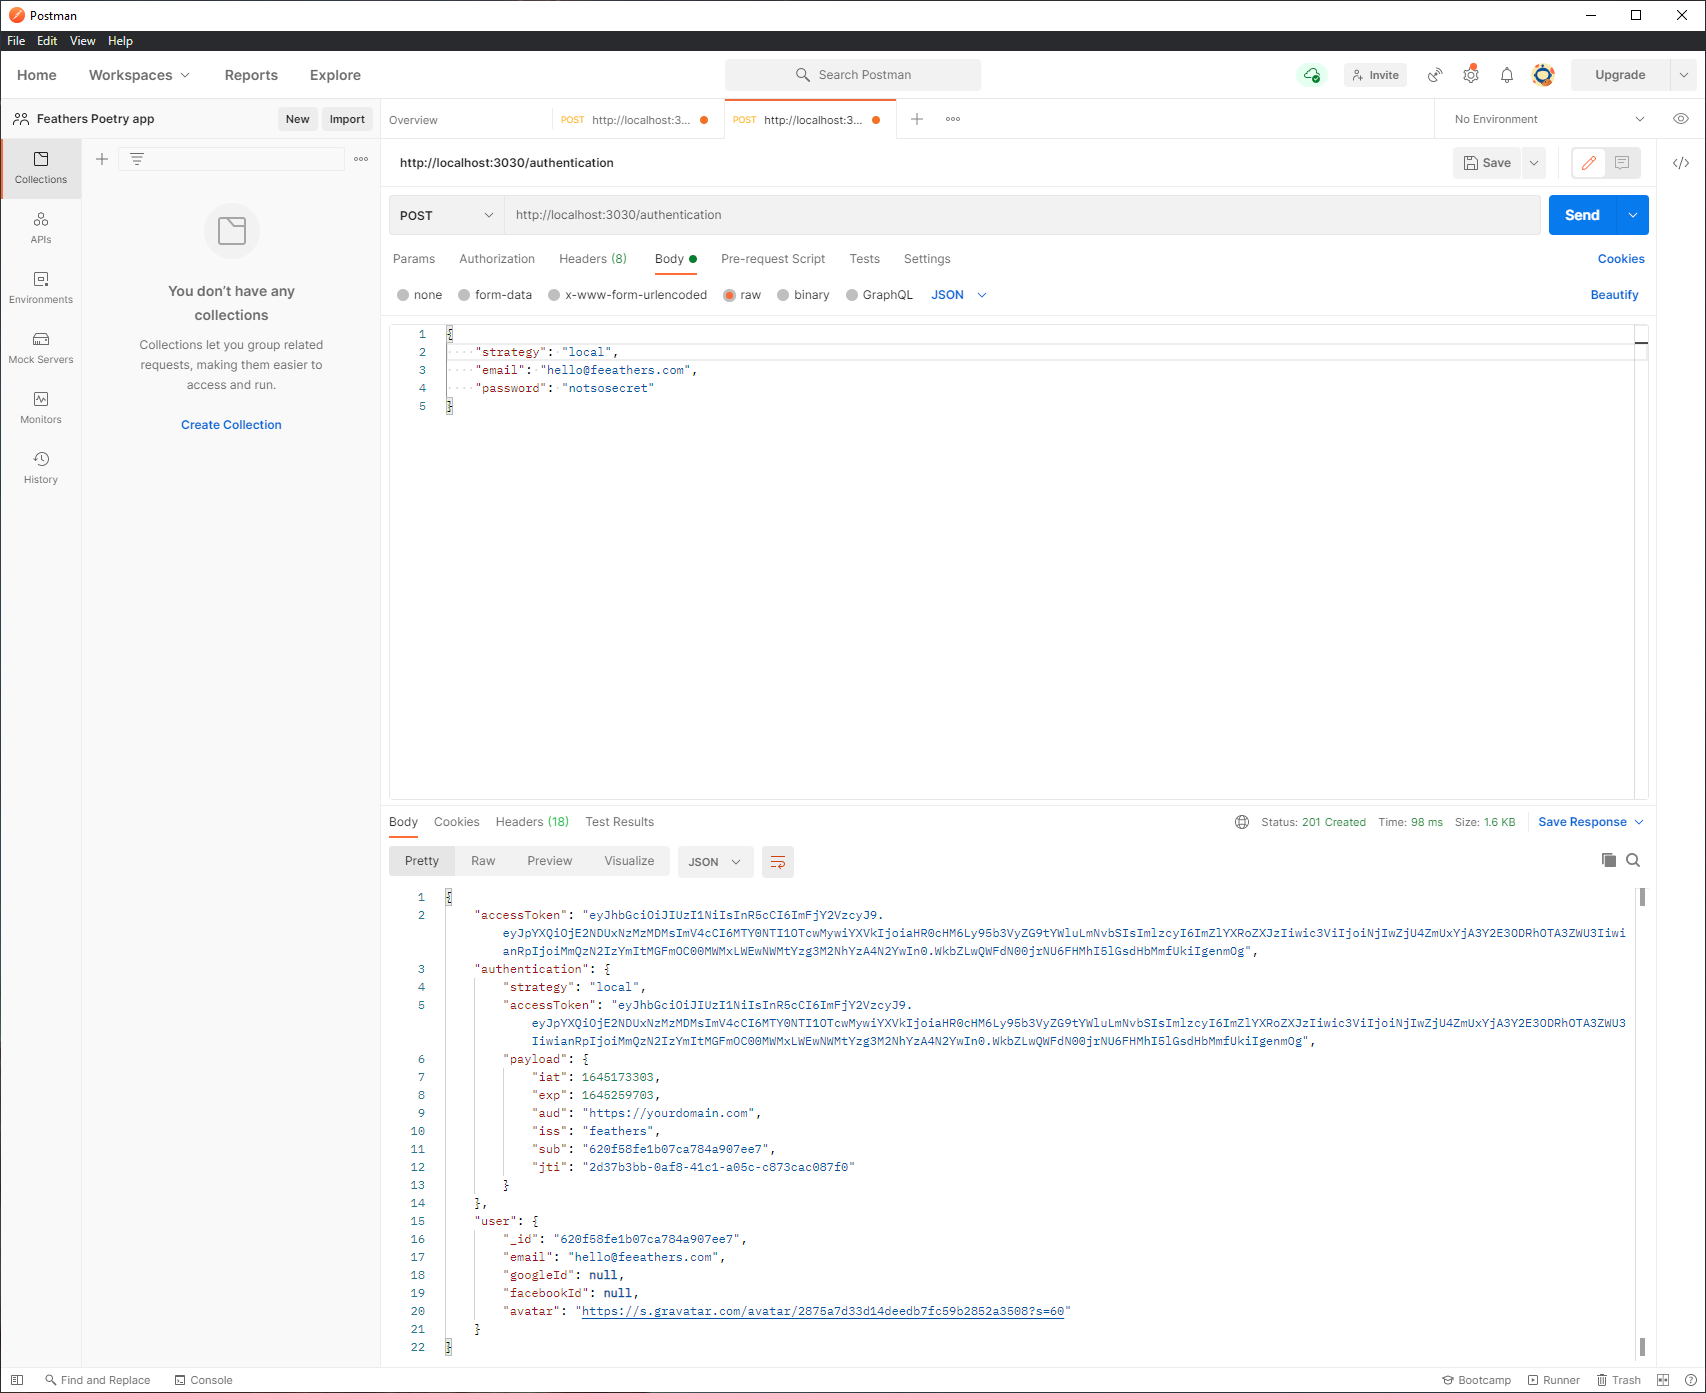This screenshot has height=1393, width=1706.
Task: Switch to the comments view icon
Action: coord(1622,163)
